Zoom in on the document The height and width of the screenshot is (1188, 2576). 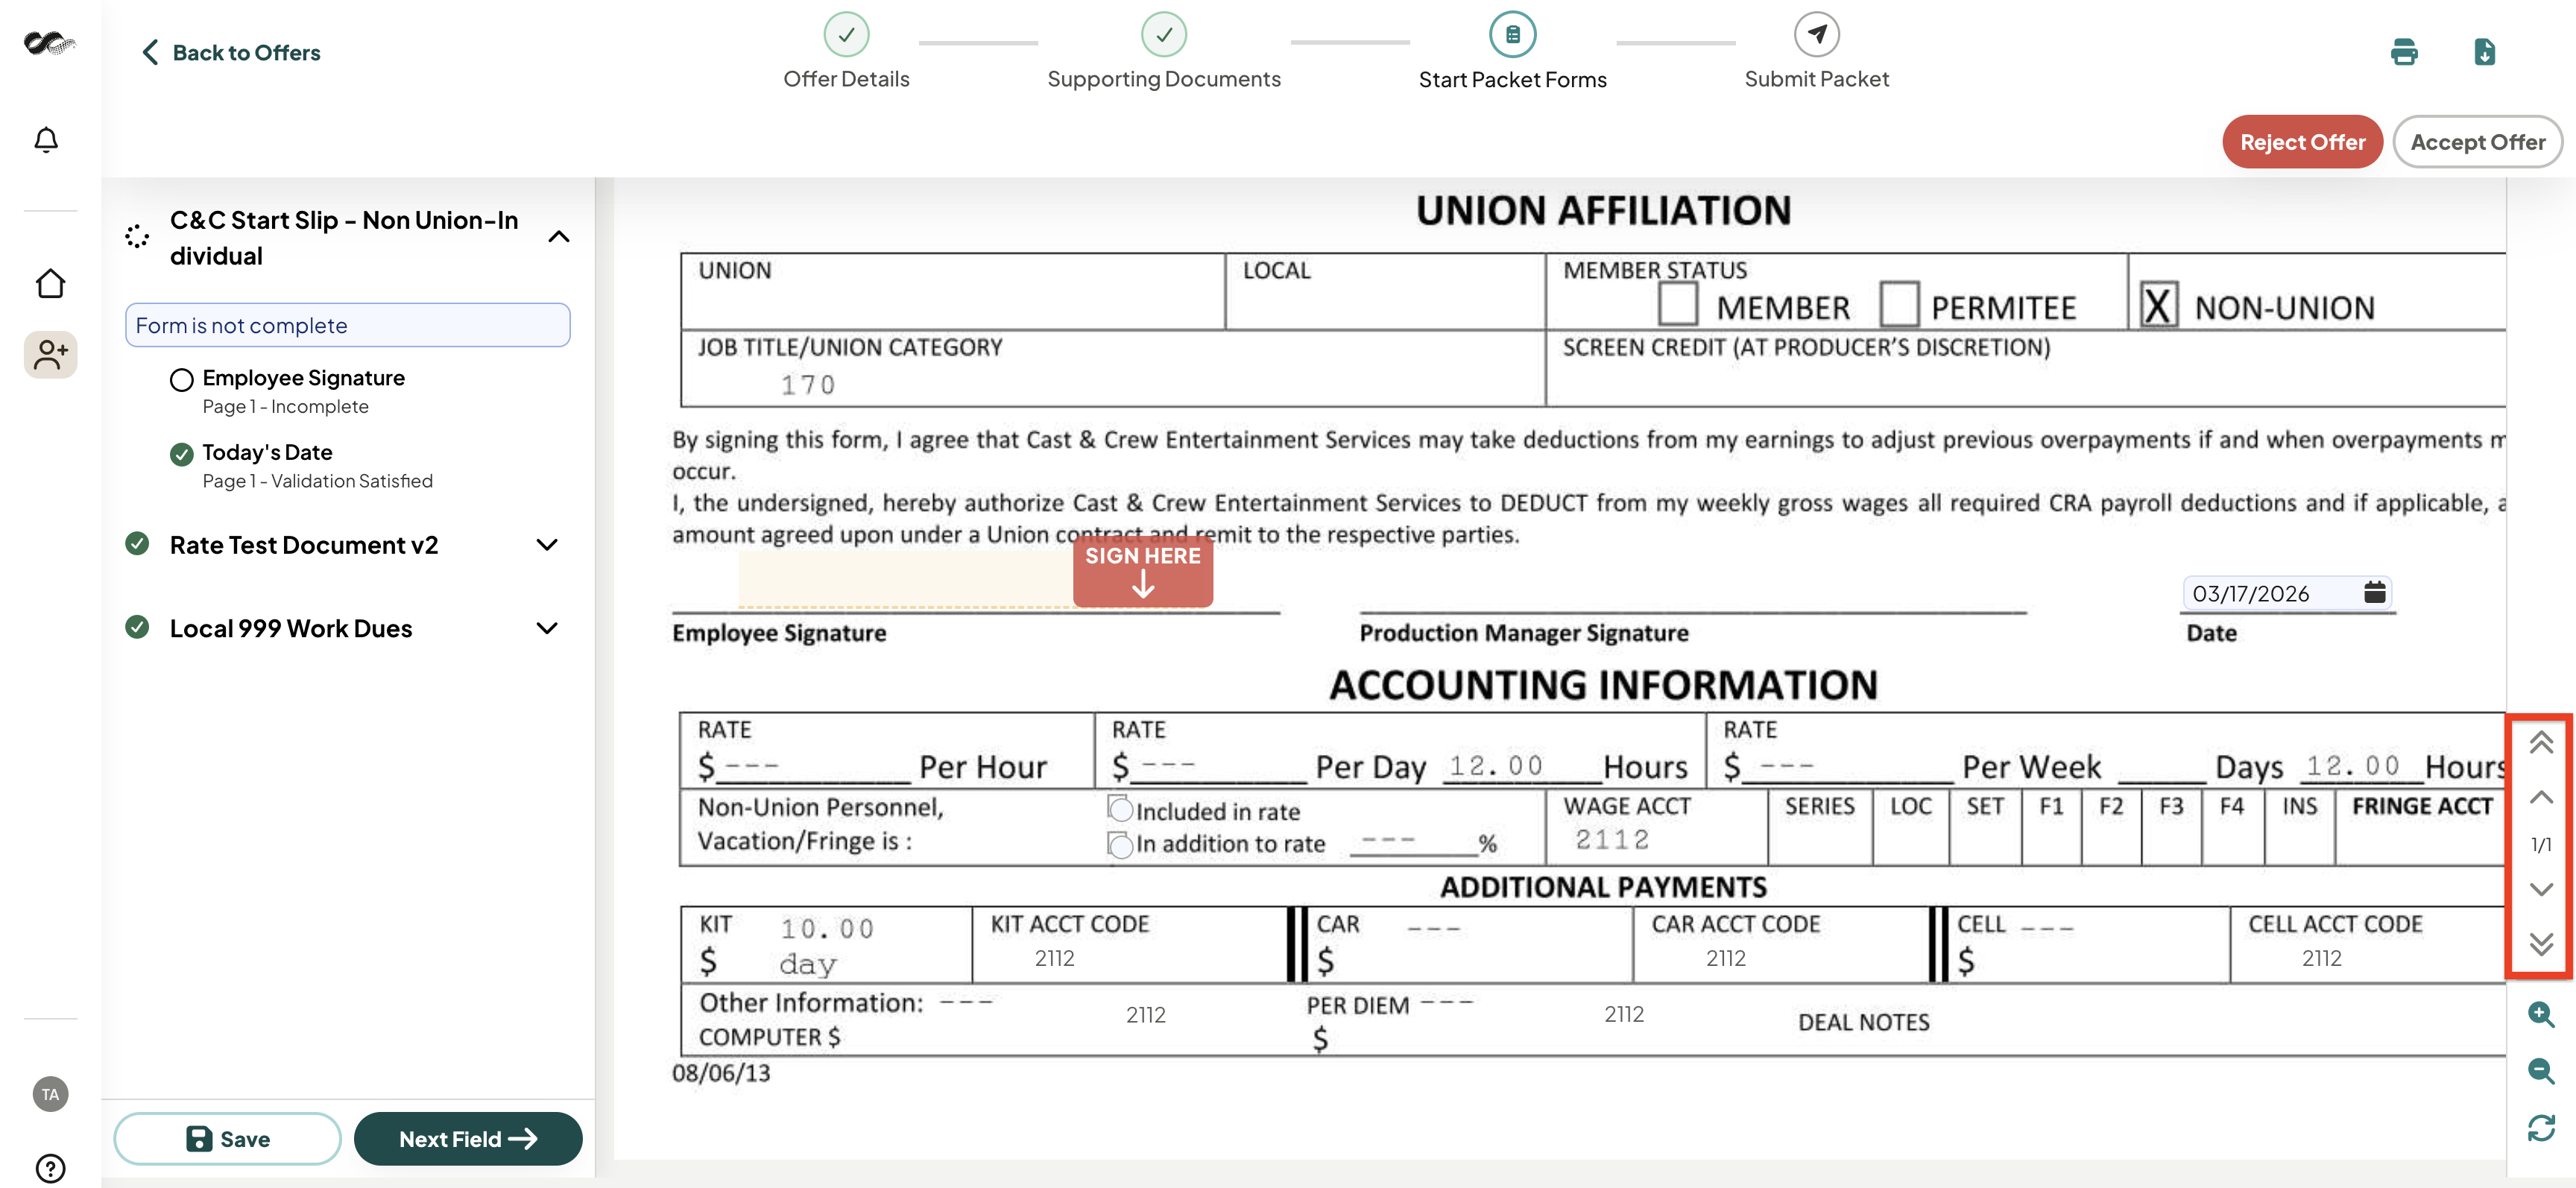(x=2541, y=1014)
